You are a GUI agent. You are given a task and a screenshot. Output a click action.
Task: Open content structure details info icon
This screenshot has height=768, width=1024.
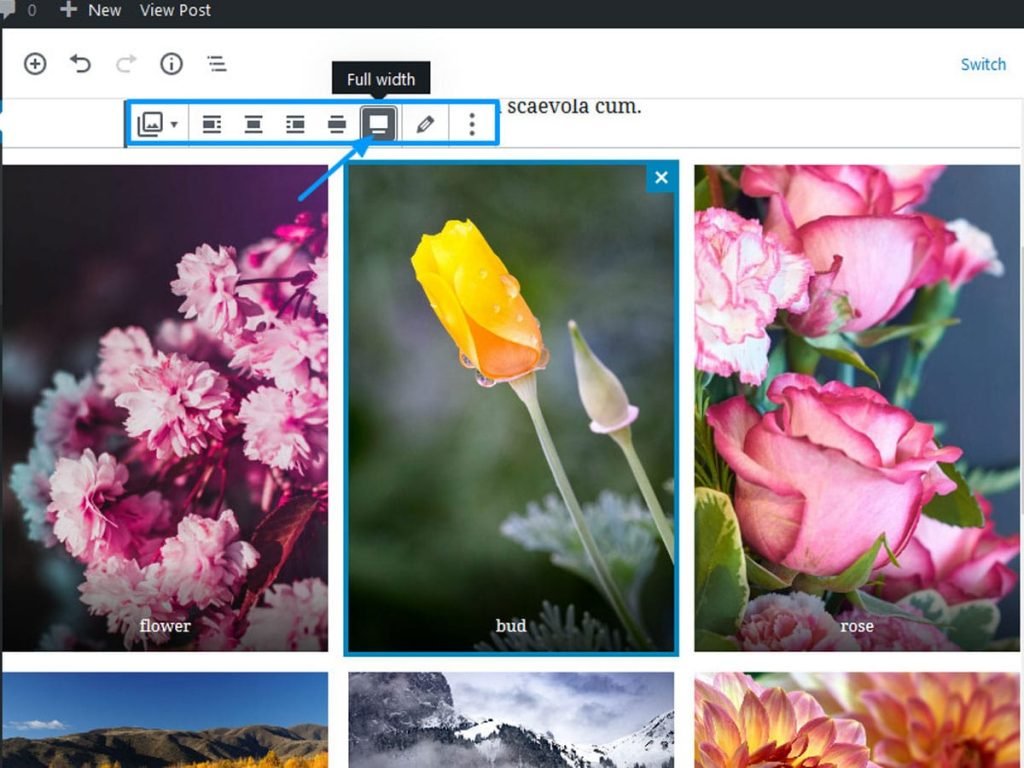170,63
